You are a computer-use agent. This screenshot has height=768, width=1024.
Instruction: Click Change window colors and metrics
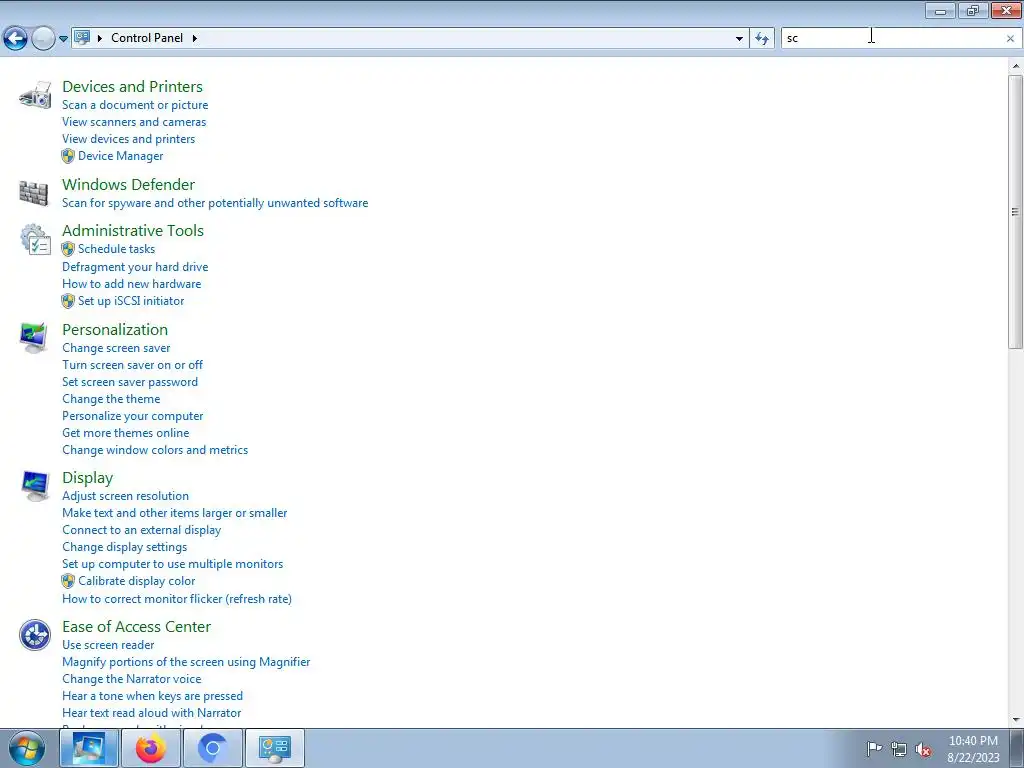155,450
